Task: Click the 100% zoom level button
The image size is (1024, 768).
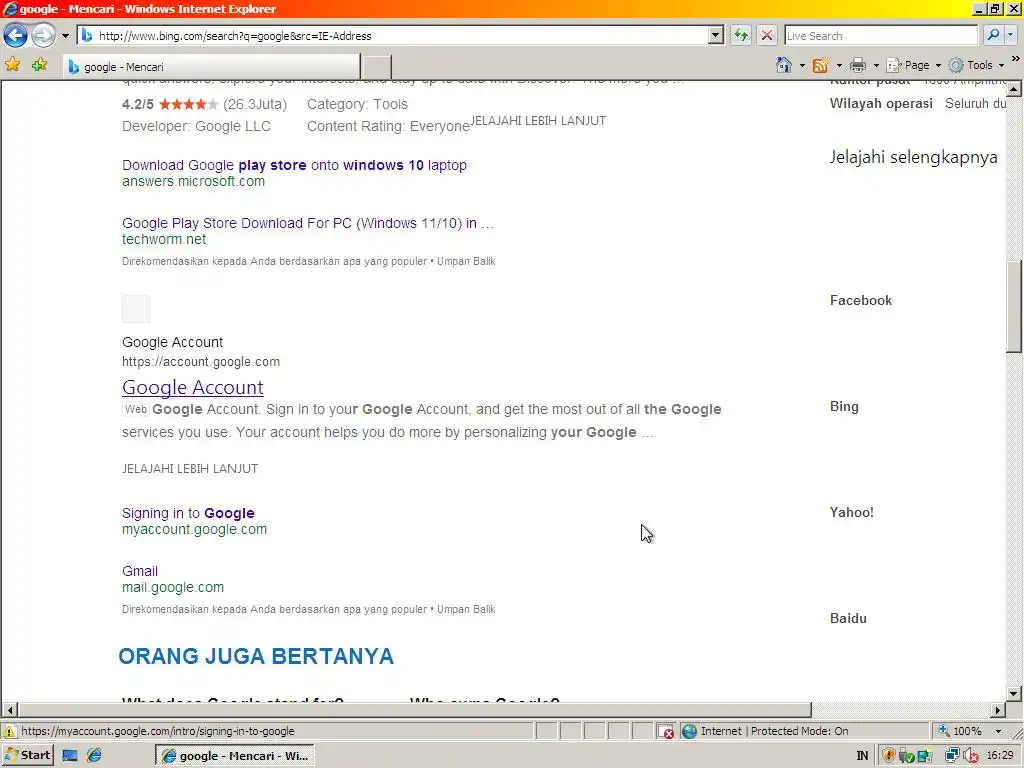Action: coord(961,731)
